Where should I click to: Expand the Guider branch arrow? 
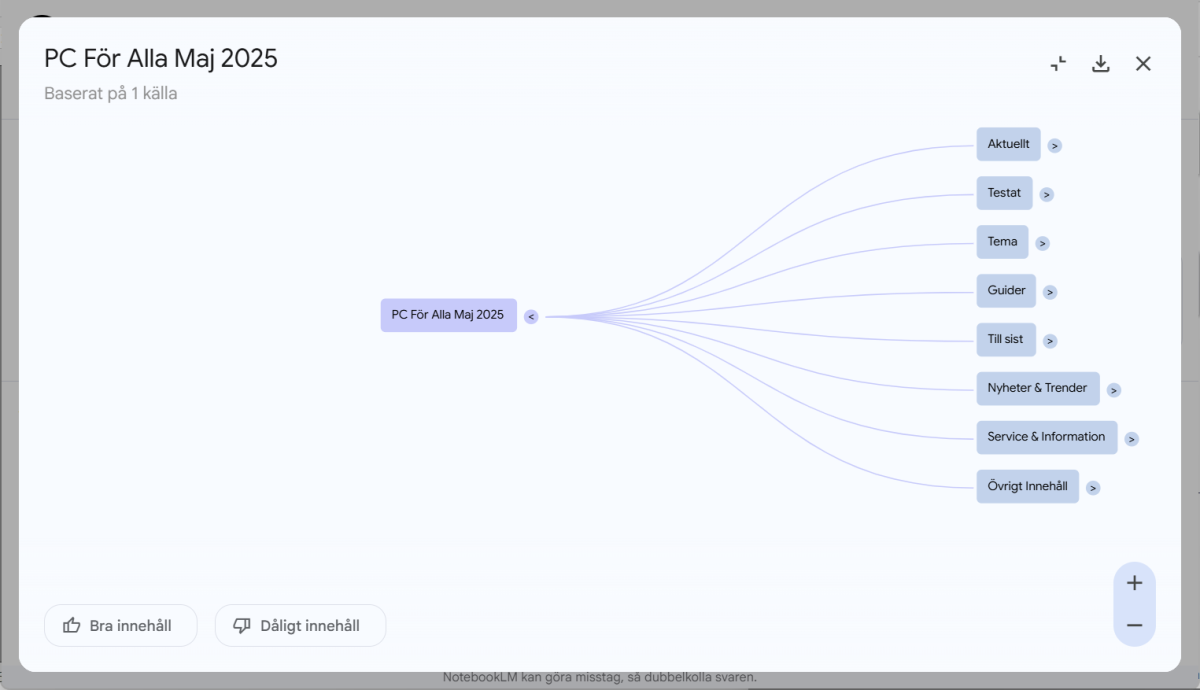pos(1050,292)
